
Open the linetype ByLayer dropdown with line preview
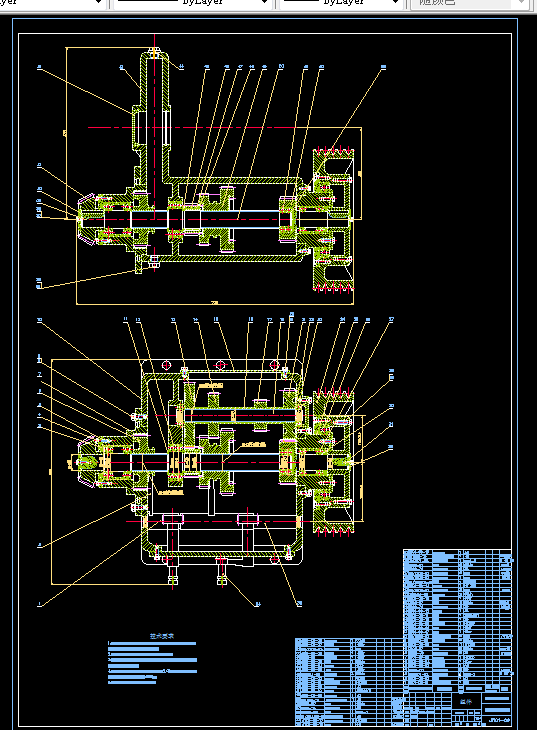click(x=192, y=4)
